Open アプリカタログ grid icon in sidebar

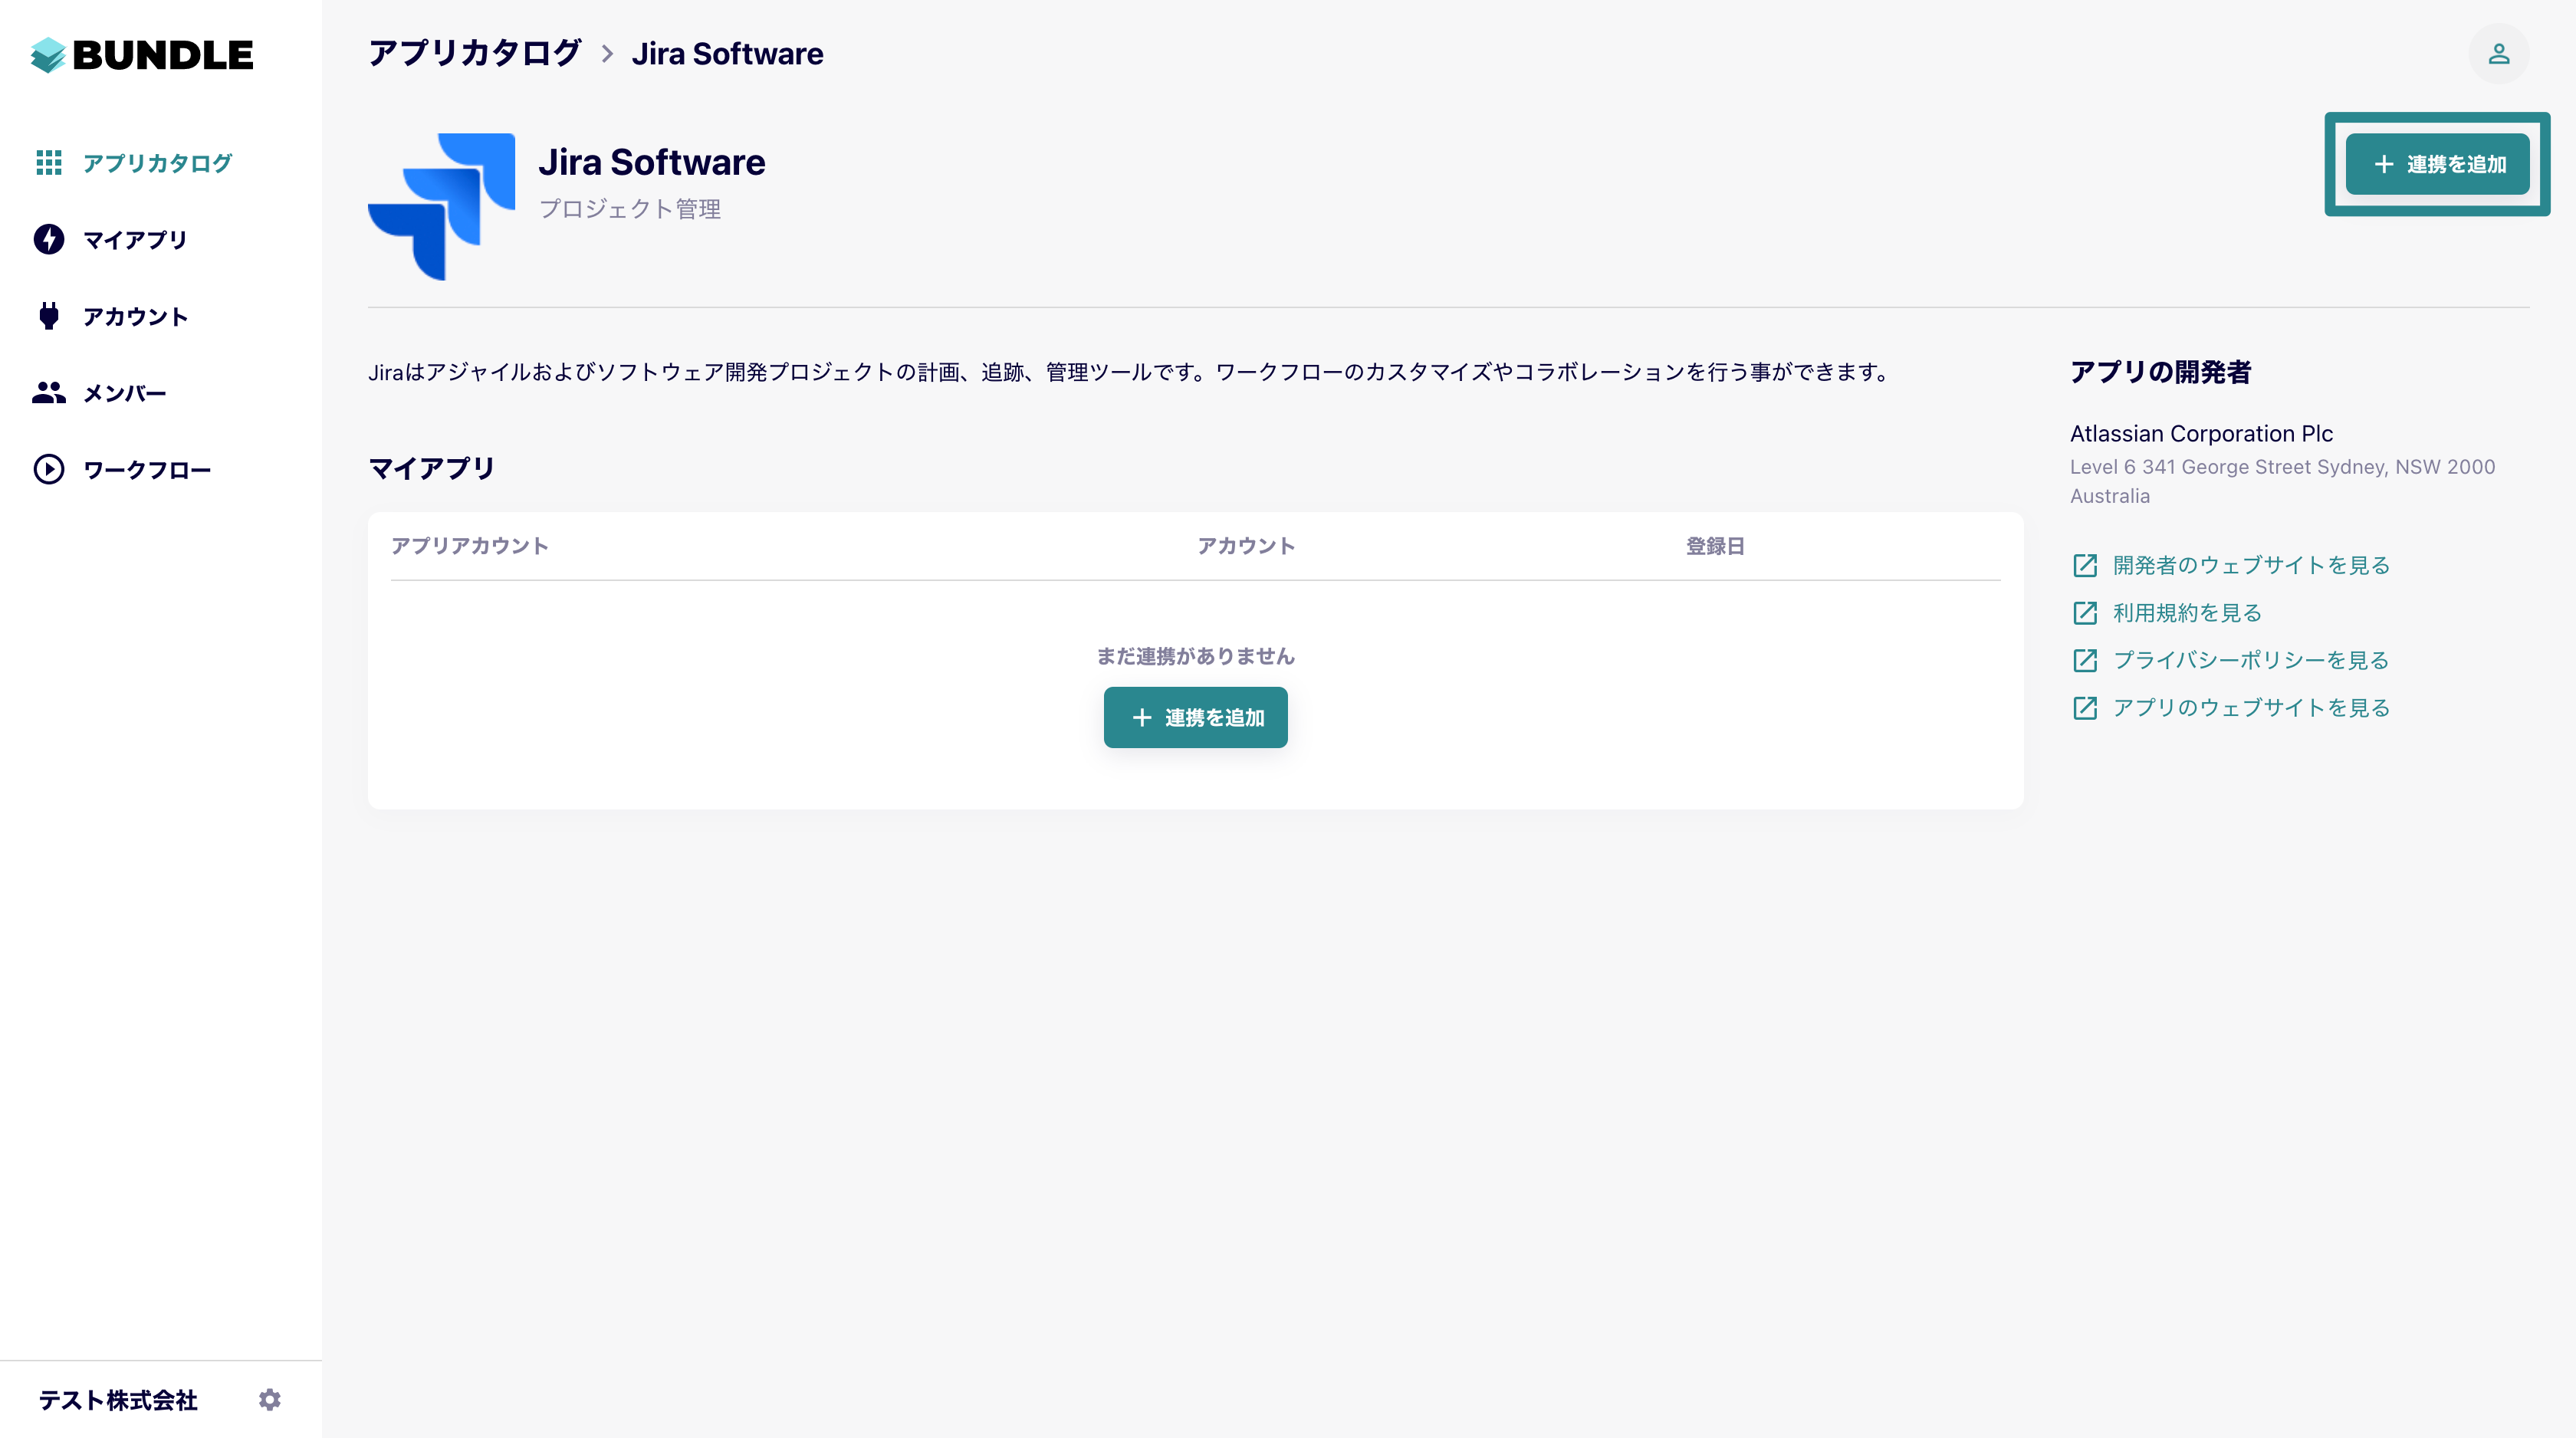coord(49,162)
